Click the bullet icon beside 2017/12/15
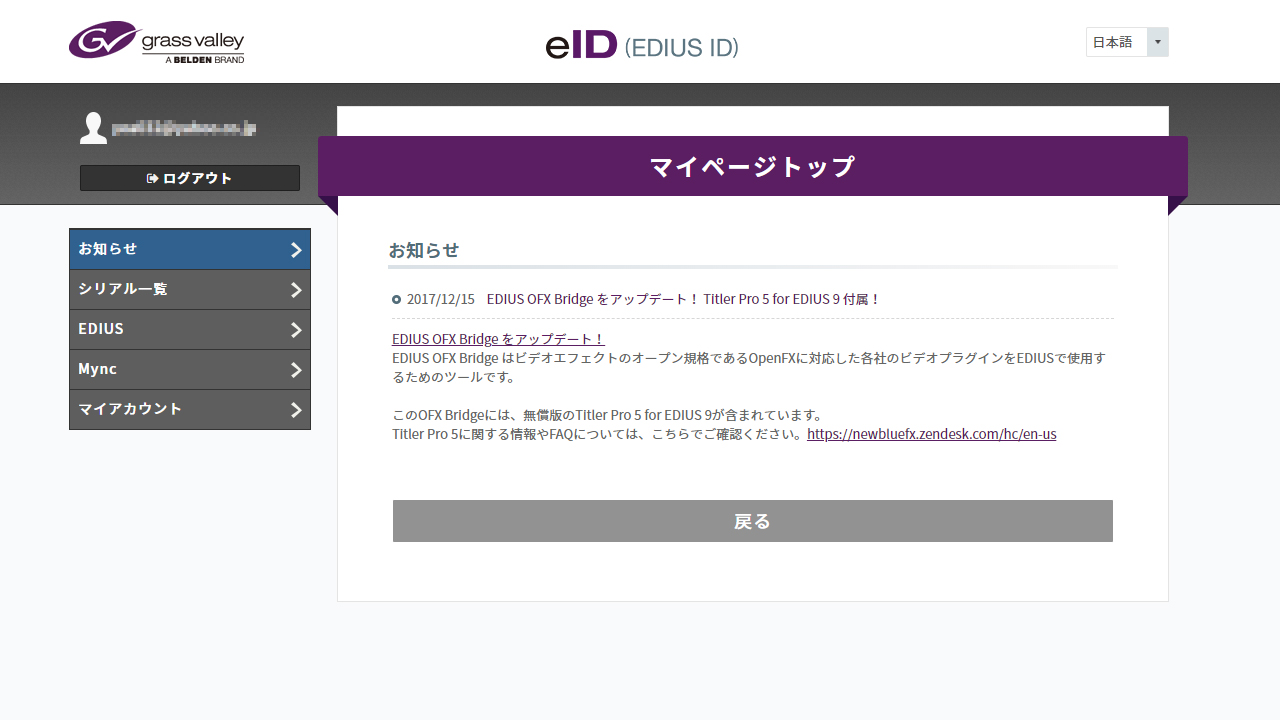Viewport: 1280px width, 720px height. click(397, 299)
